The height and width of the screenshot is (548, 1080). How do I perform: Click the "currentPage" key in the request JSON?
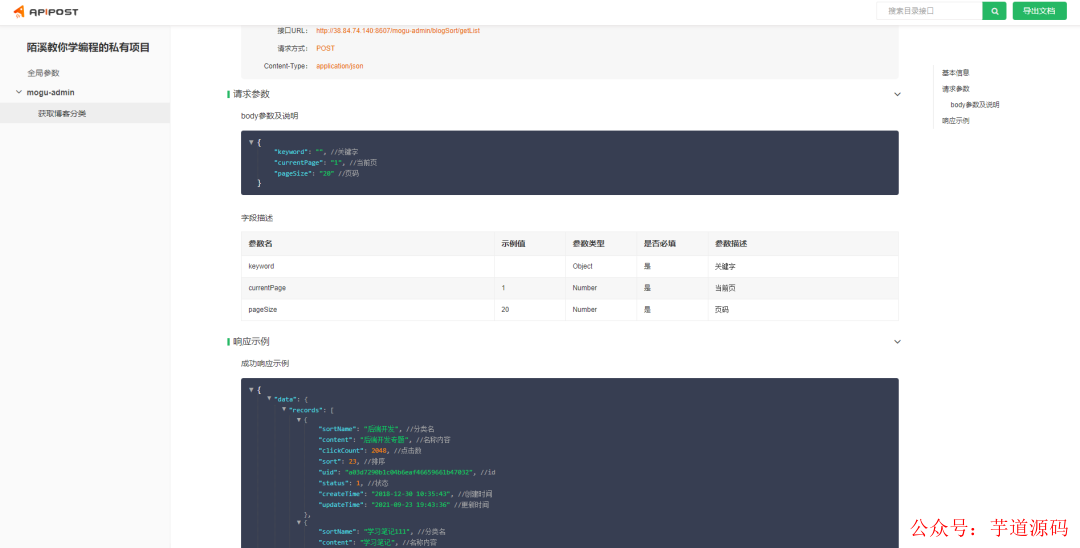300,163
